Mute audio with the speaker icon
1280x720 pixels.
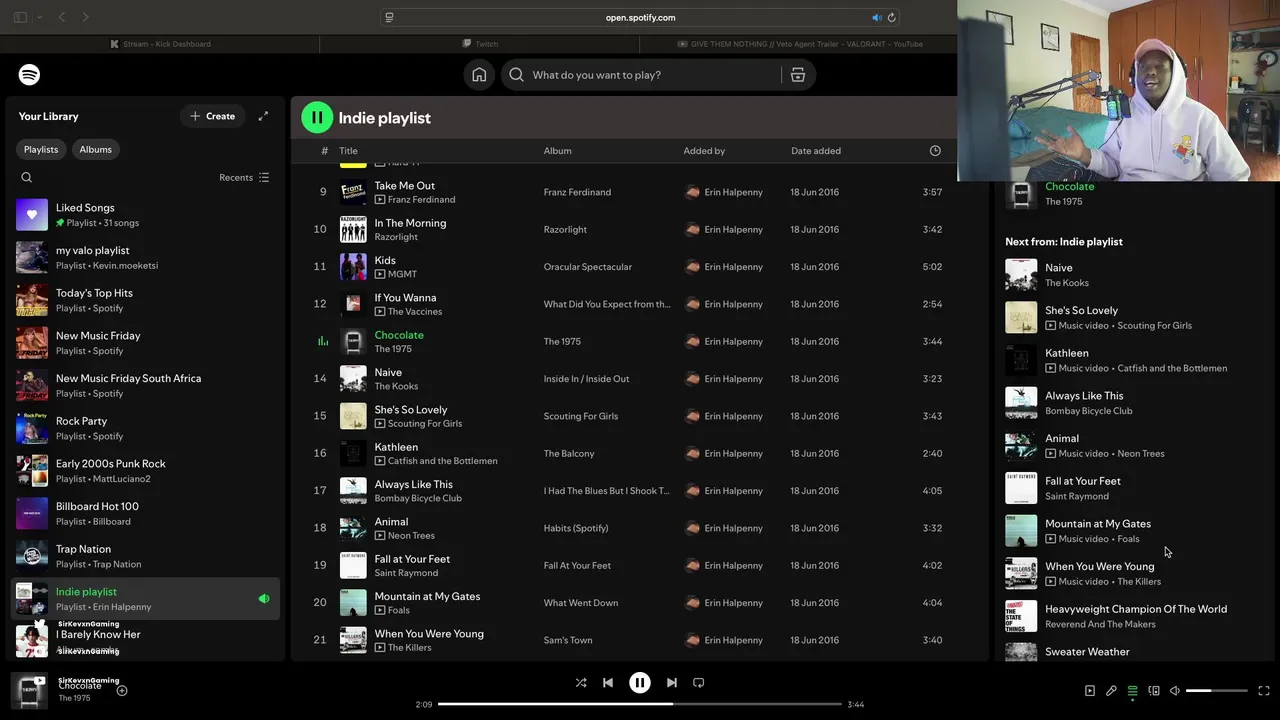coord(1175,691)
